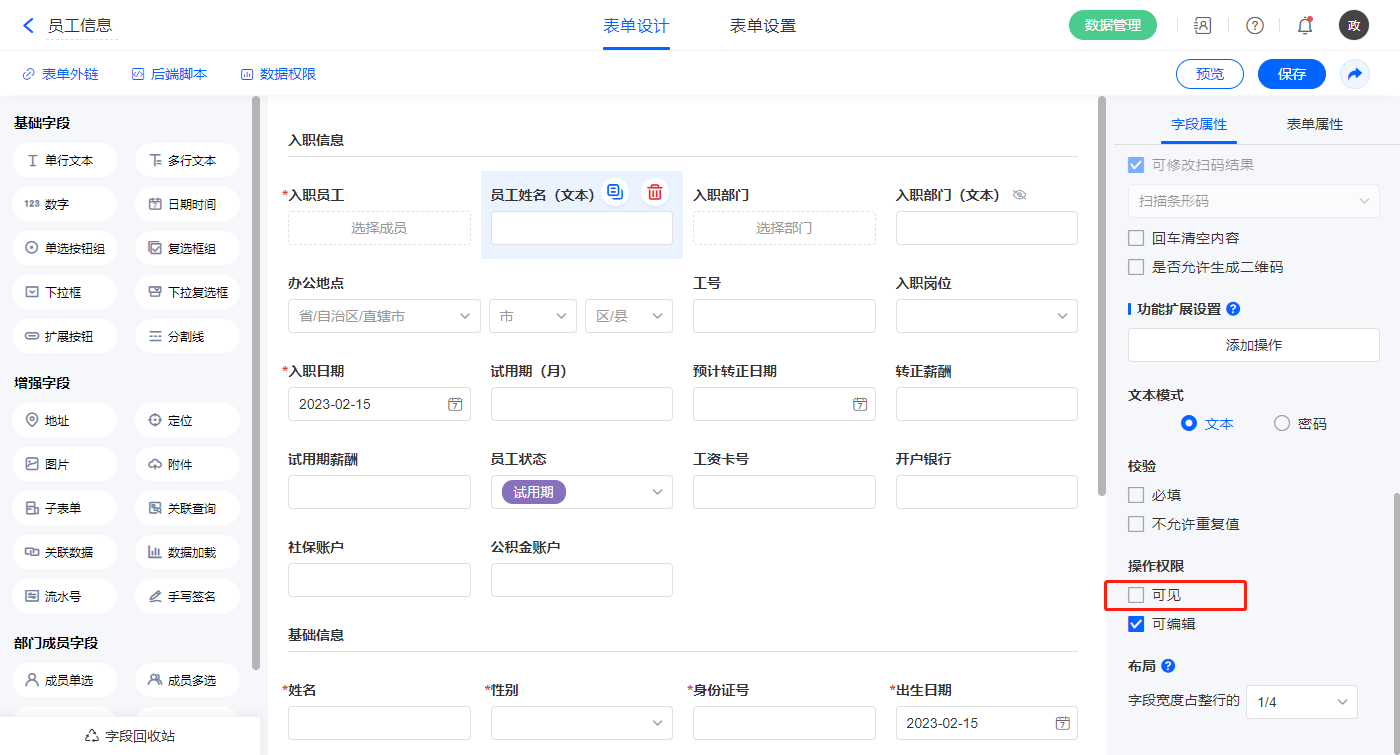Switch to the 表单属性 tab
This screenshot has width=1400, height=755.
coord(1314,124)
